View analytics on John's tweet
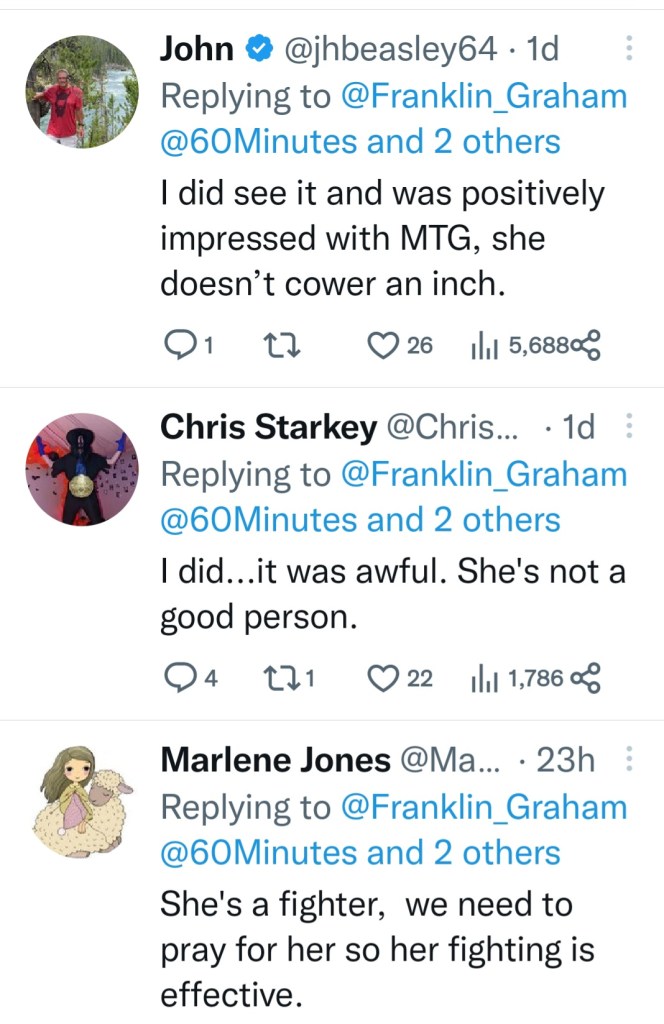 coord(482,345)
